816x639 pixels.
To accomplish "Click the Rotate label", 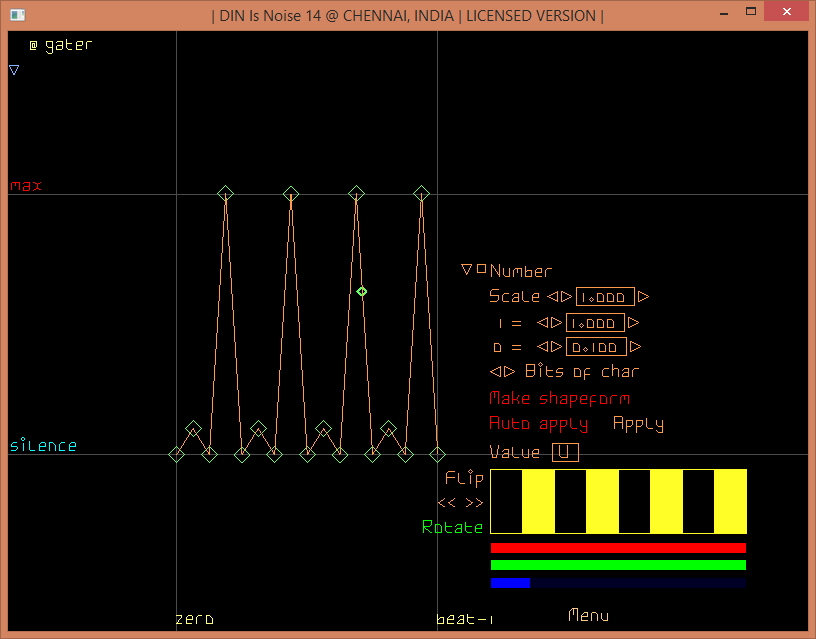I will [452, 527].
